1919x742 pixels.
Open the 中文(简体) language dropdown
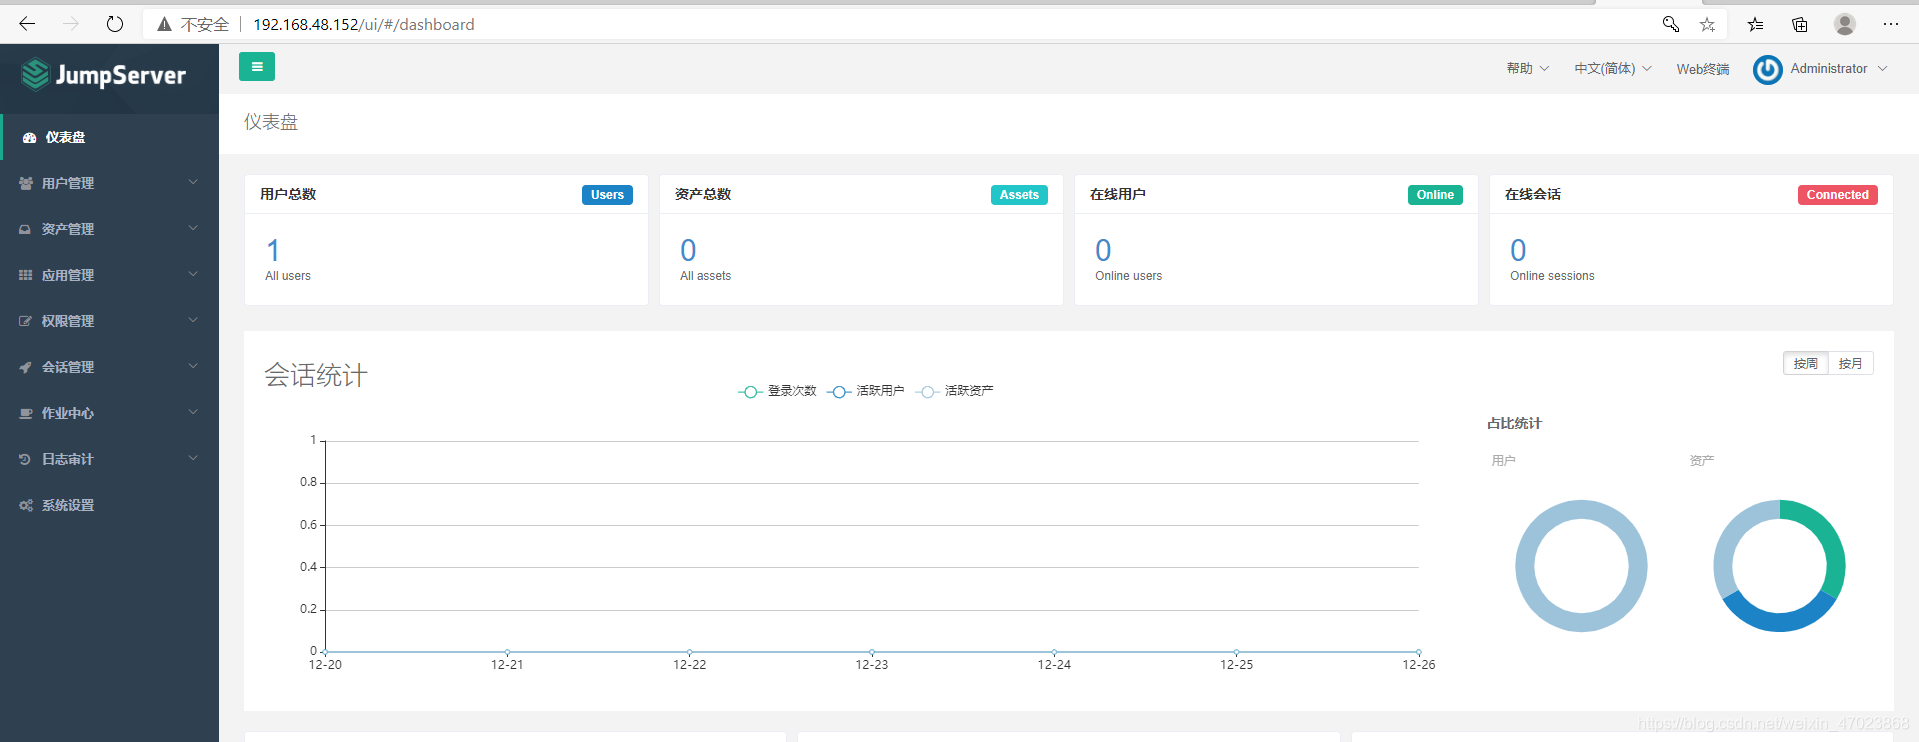click(x=1612, y=69)
